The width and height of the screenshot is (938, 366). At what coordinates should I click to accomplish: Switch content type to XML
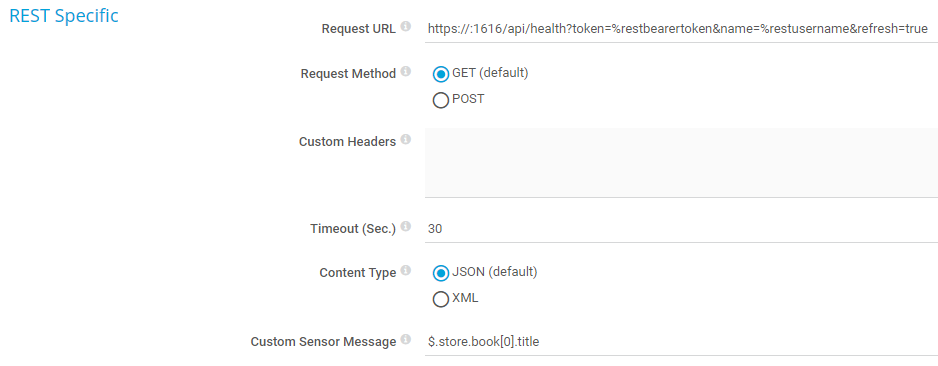(441, 299)
